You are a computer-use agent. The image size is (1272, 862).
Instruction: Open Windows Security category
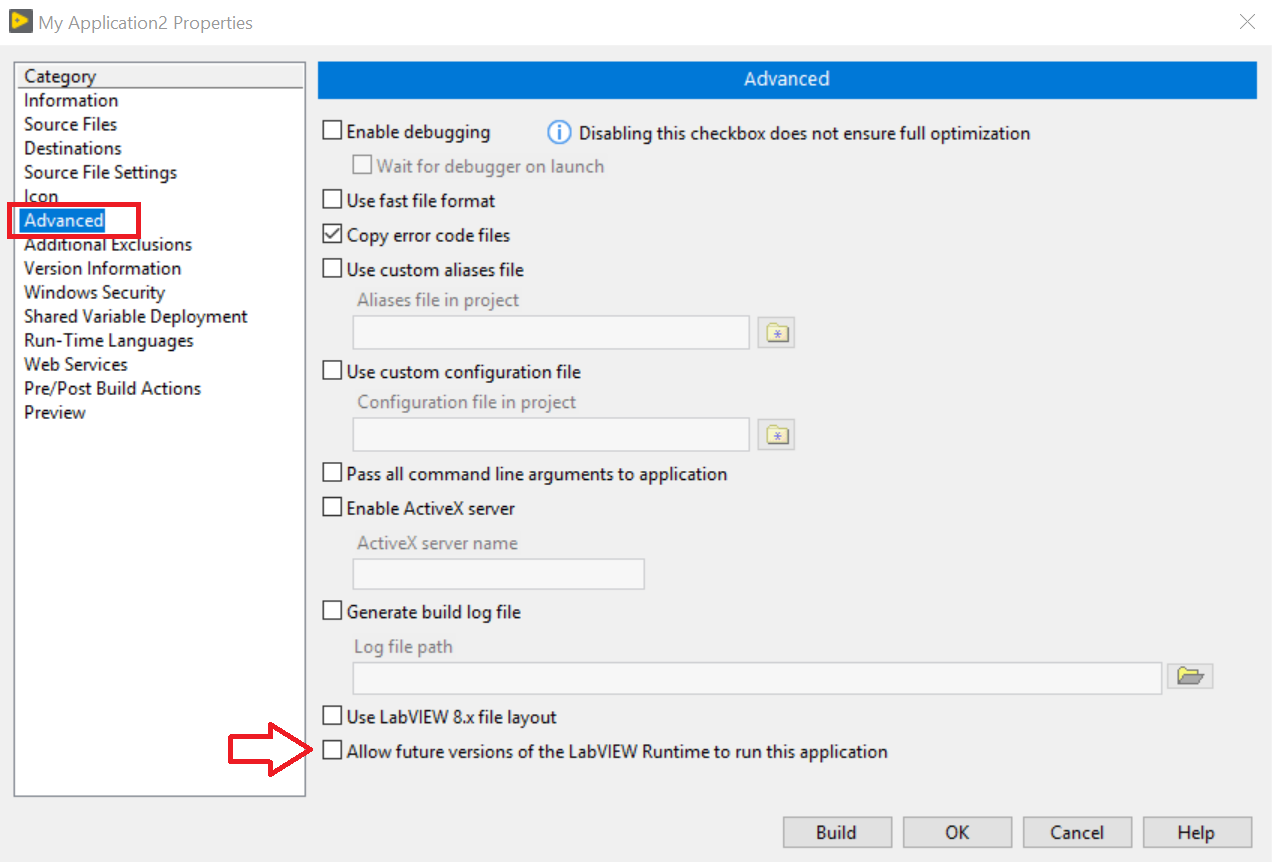pyautogui.click(x=94, y=292)
